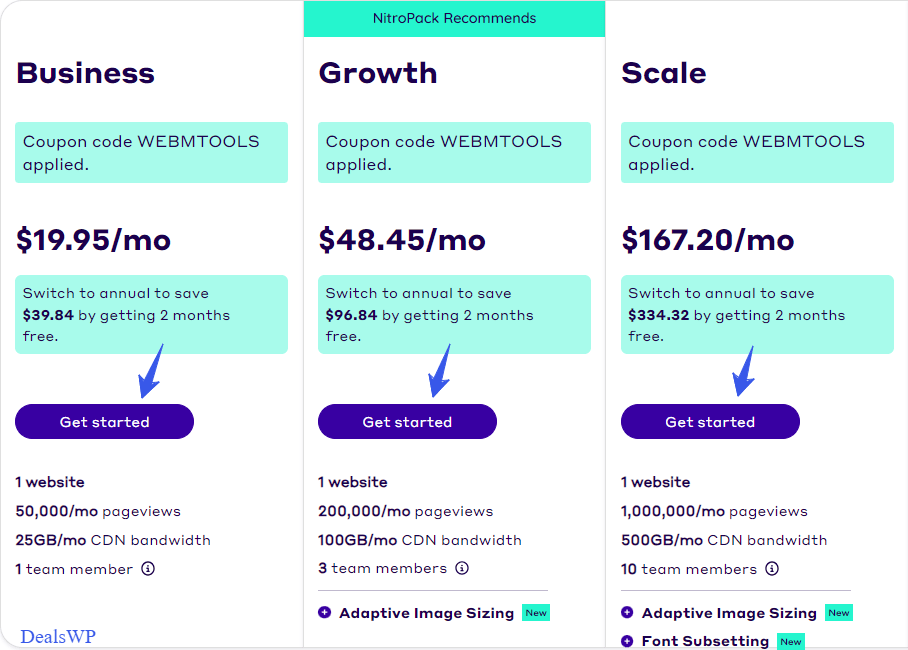Image resolution: width=908 pixels, height=650 pixels.
Task: Open the DealsWP watermark link
Action: pyautogui.click(x=58, y=636)
